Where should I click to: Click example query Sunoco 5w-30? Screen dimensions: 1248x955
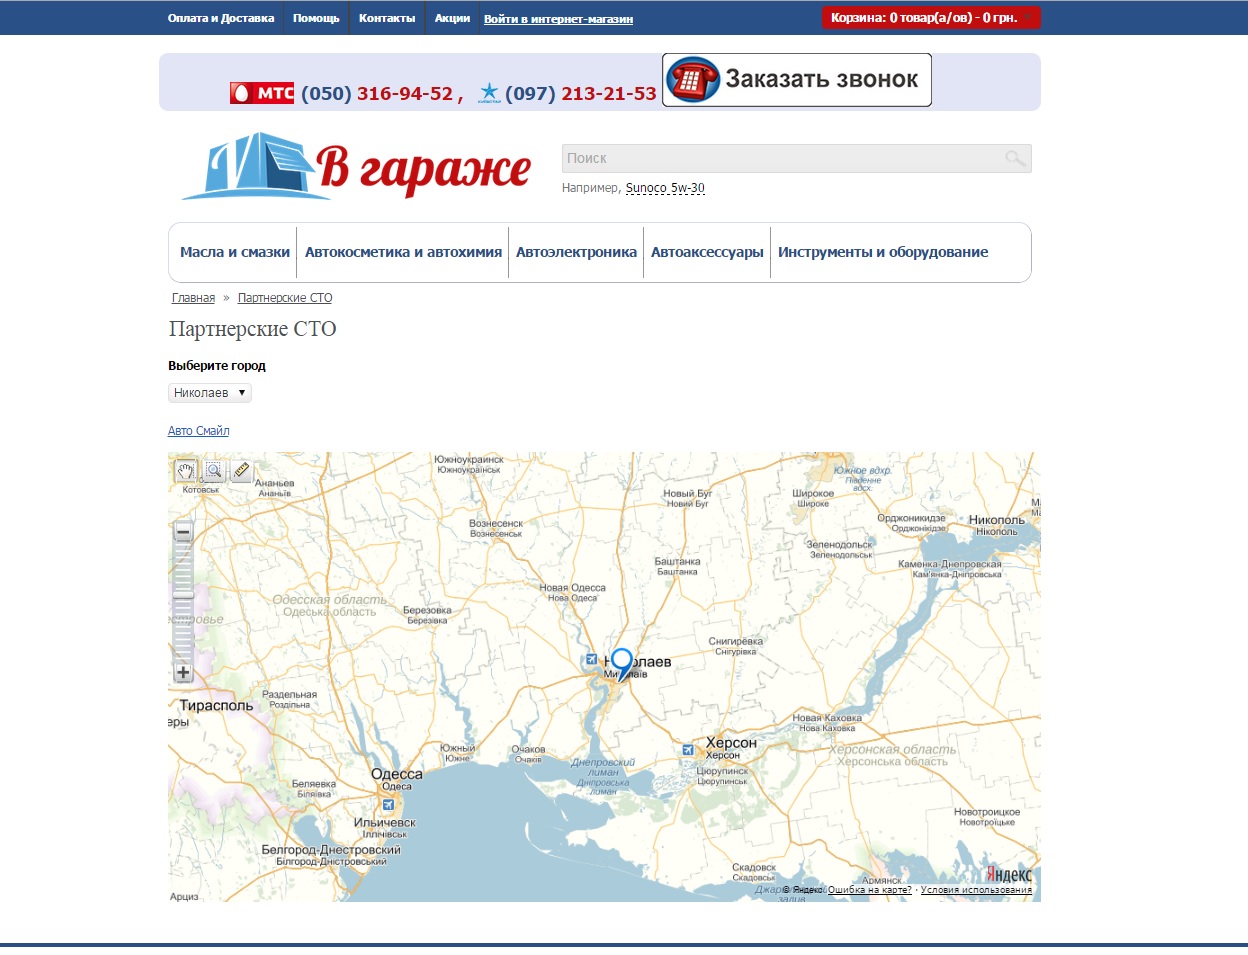pos(665,188)
